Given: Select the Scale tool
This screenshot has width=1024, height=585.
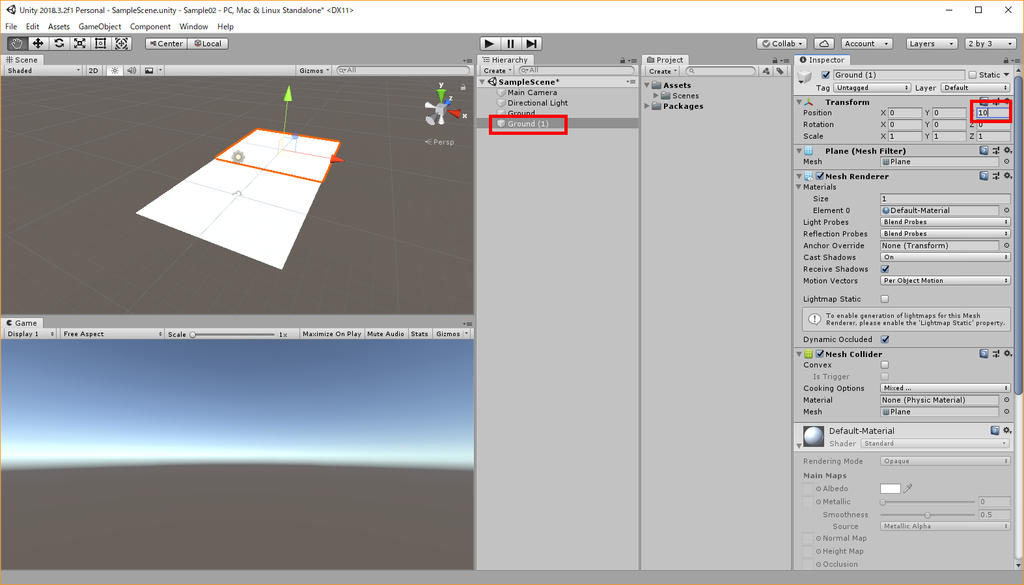Looking at the screenshot, I should [x=80, y=43].
